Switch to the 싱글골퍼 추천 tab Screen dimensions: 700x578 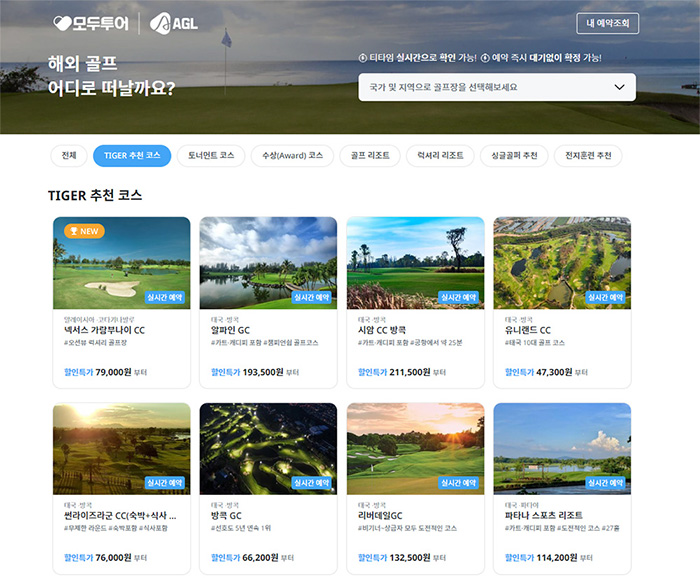(515, 156)
